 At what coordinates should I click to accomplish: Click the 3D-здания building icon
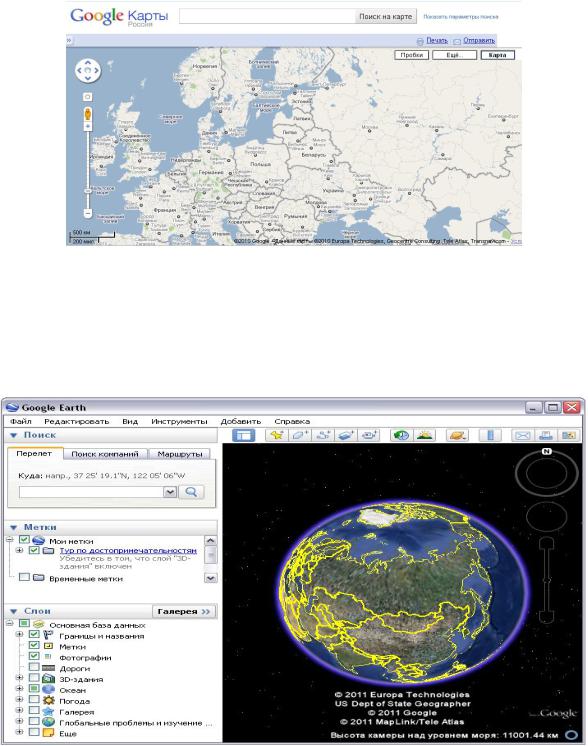pyautogui.click(x=48, y=679)
